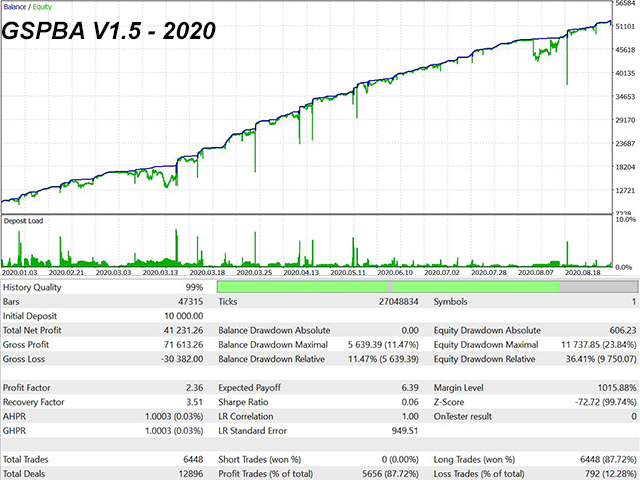Click LR Correlation value 1.00
The width and height of the screenshot is (640, 480).
410,416
